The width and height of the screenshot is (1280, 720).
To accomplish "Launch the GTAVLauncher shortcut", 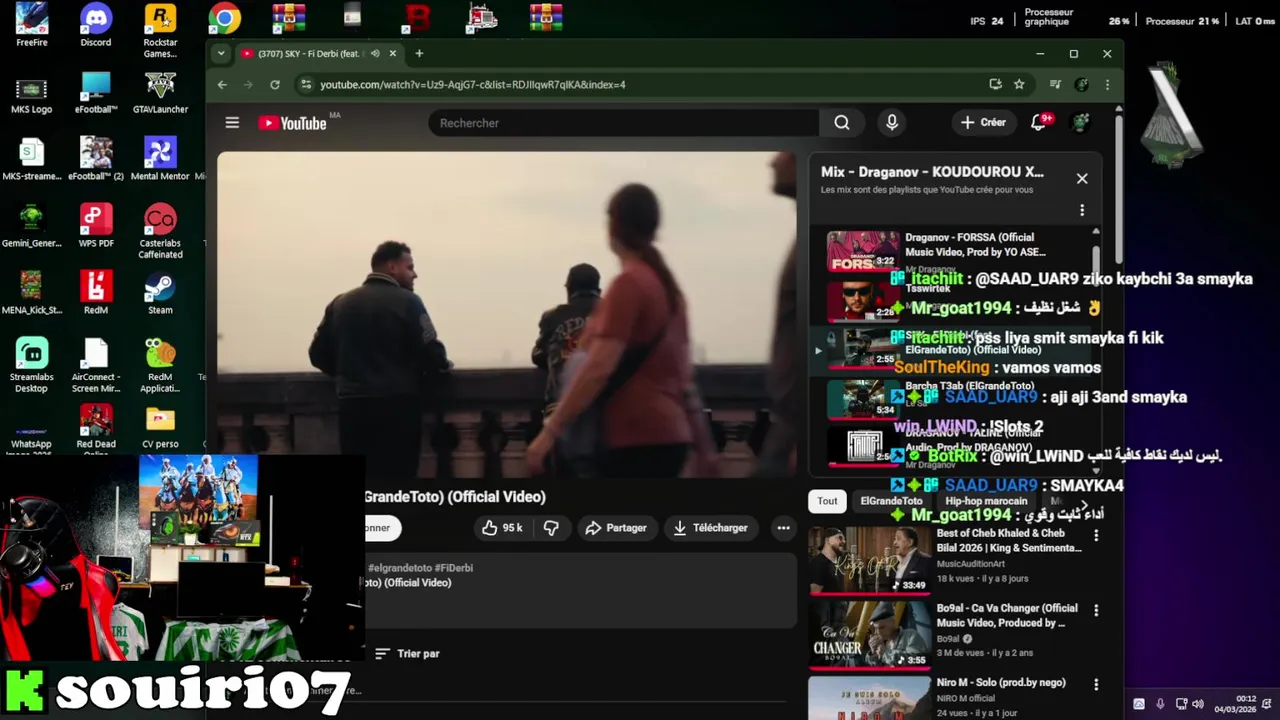I will tap(160, 93).
